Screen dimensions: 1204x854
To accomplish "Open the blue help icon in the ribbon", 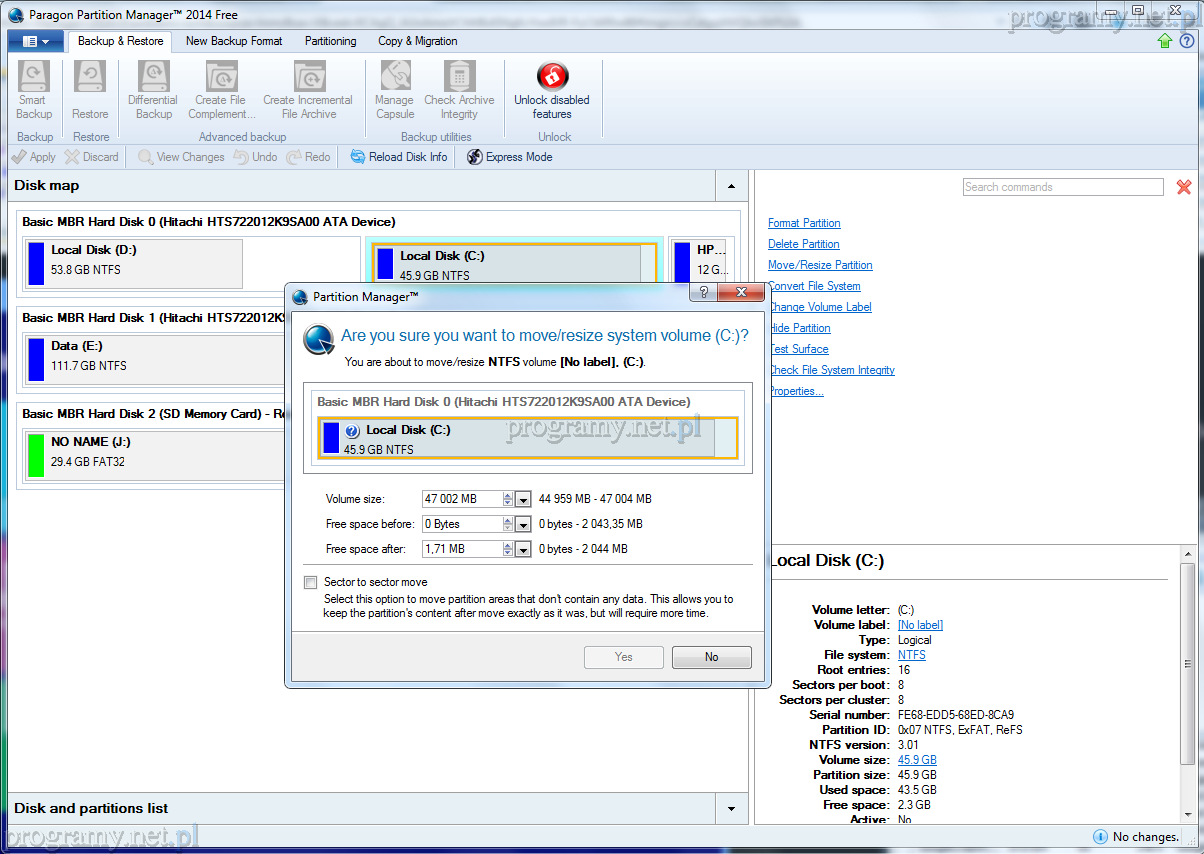I will (x=1187, y=41).
